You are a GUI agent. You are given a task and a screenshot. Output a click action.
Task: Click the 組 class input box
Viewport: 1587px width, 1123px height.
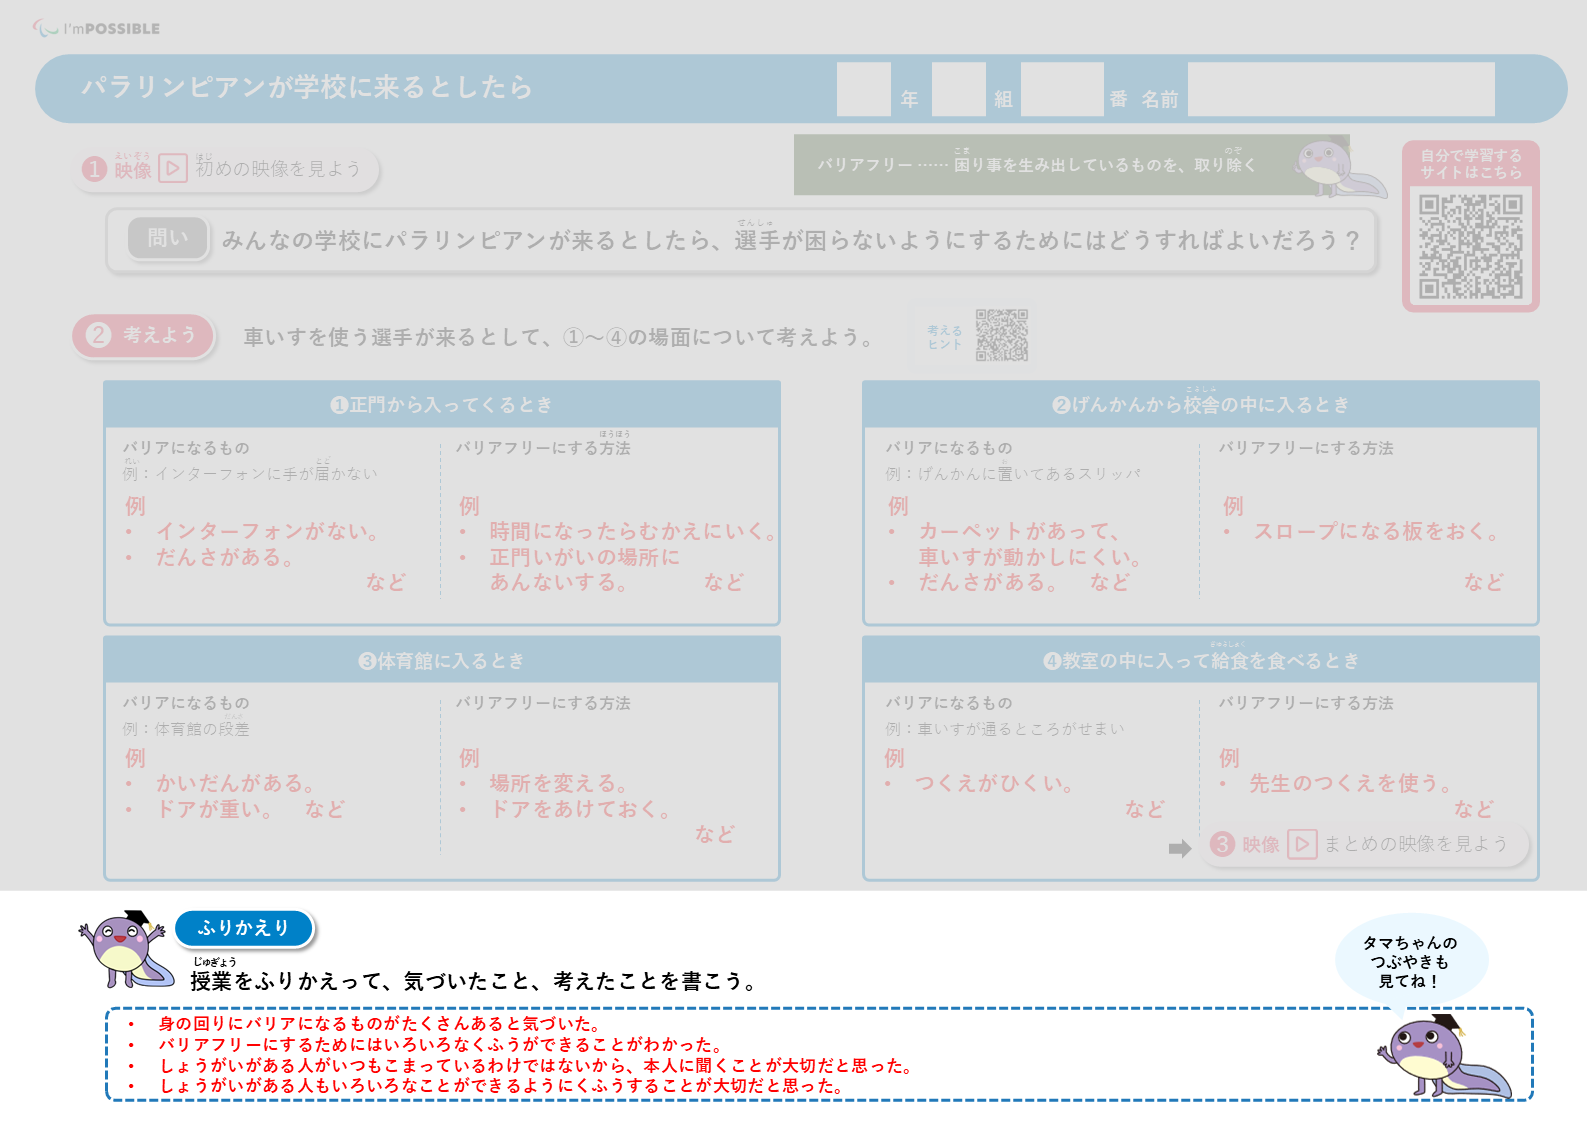pos(958,90)
